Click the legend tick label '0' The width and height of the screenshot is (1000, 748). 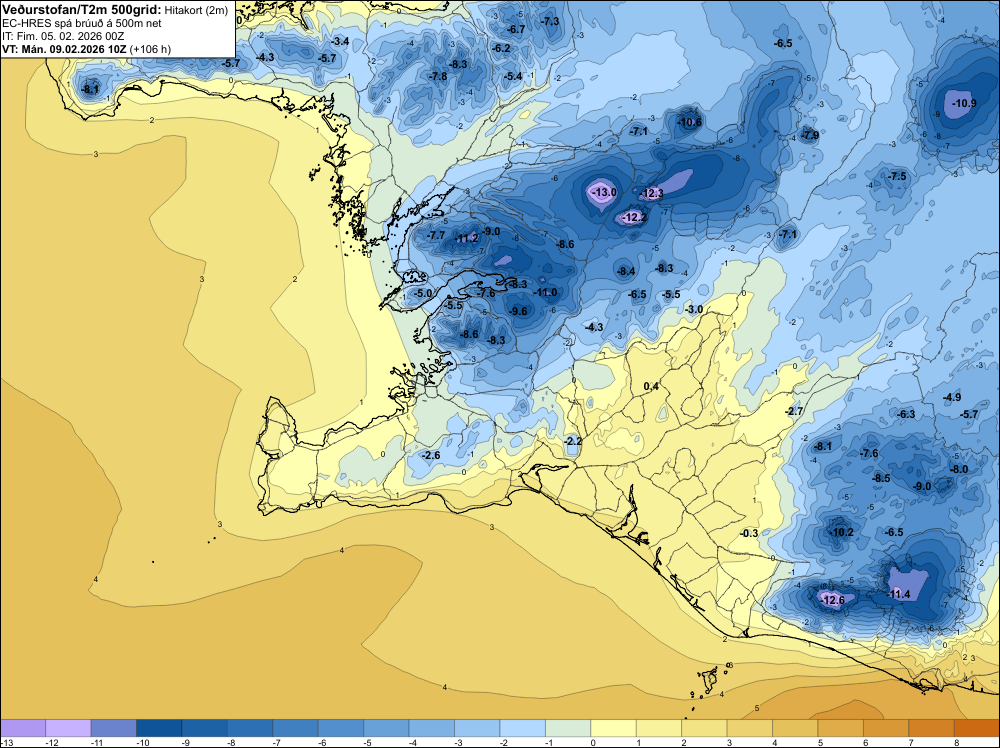point(591,742)
